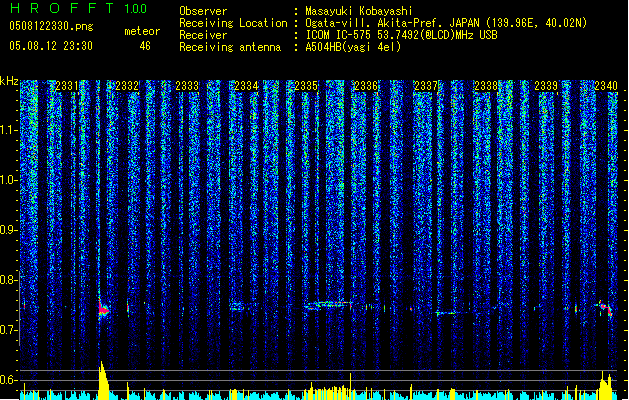This screenshot has height=400, width=629.
Task: Click the 1.1 kHz axis label
Action: pyautogui.click(x=9, y=130)
